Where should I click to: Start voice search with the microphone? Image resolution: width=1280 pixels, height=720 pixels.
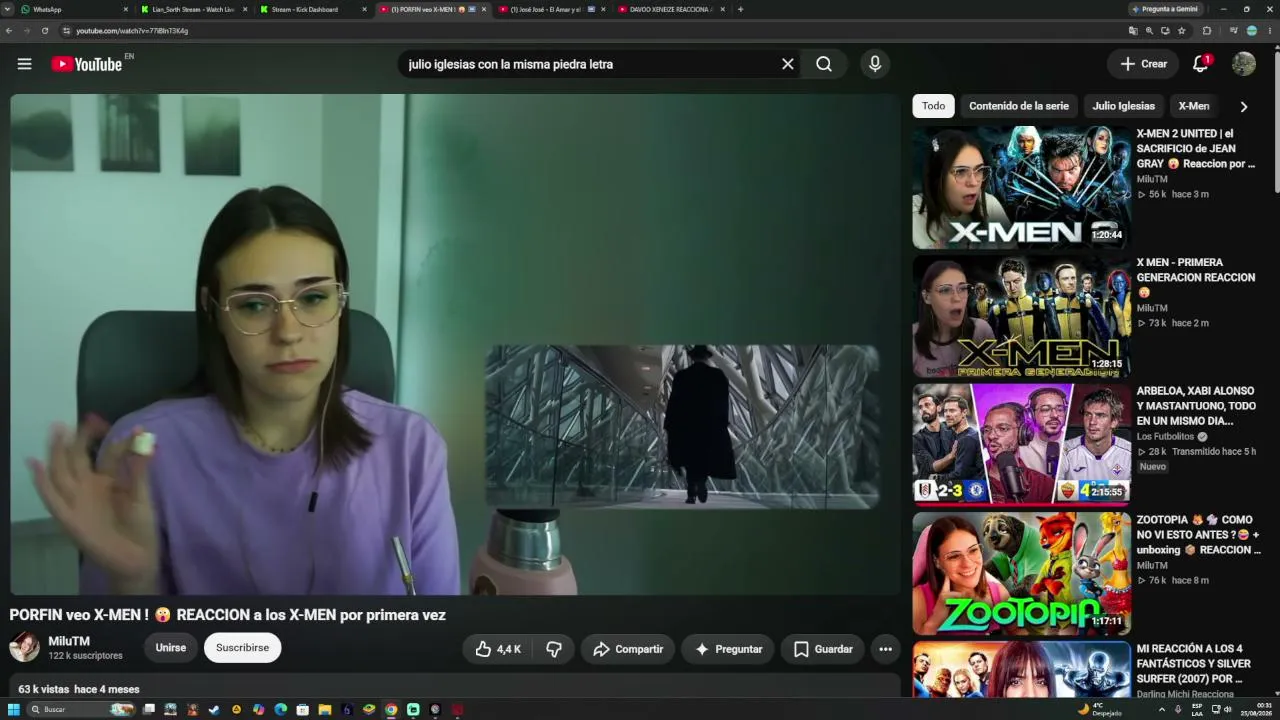[x=875, y=64]
